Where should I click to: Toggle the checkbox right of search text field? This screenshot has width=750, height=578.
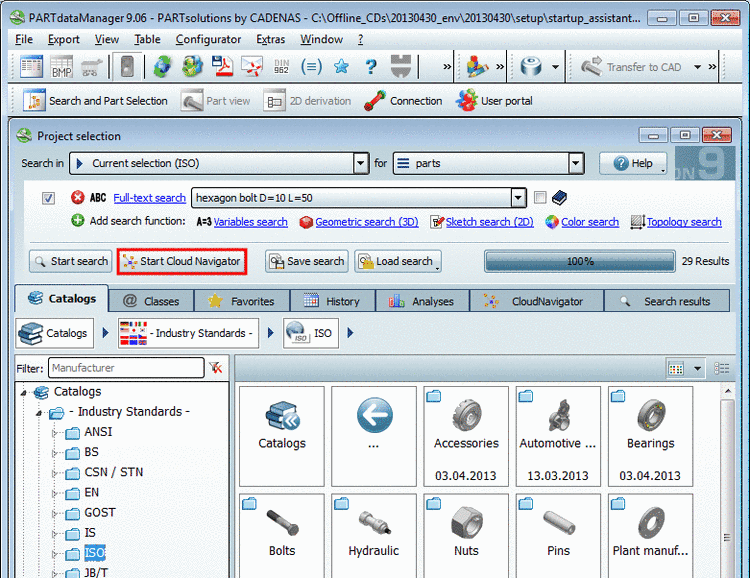(540, 197)
